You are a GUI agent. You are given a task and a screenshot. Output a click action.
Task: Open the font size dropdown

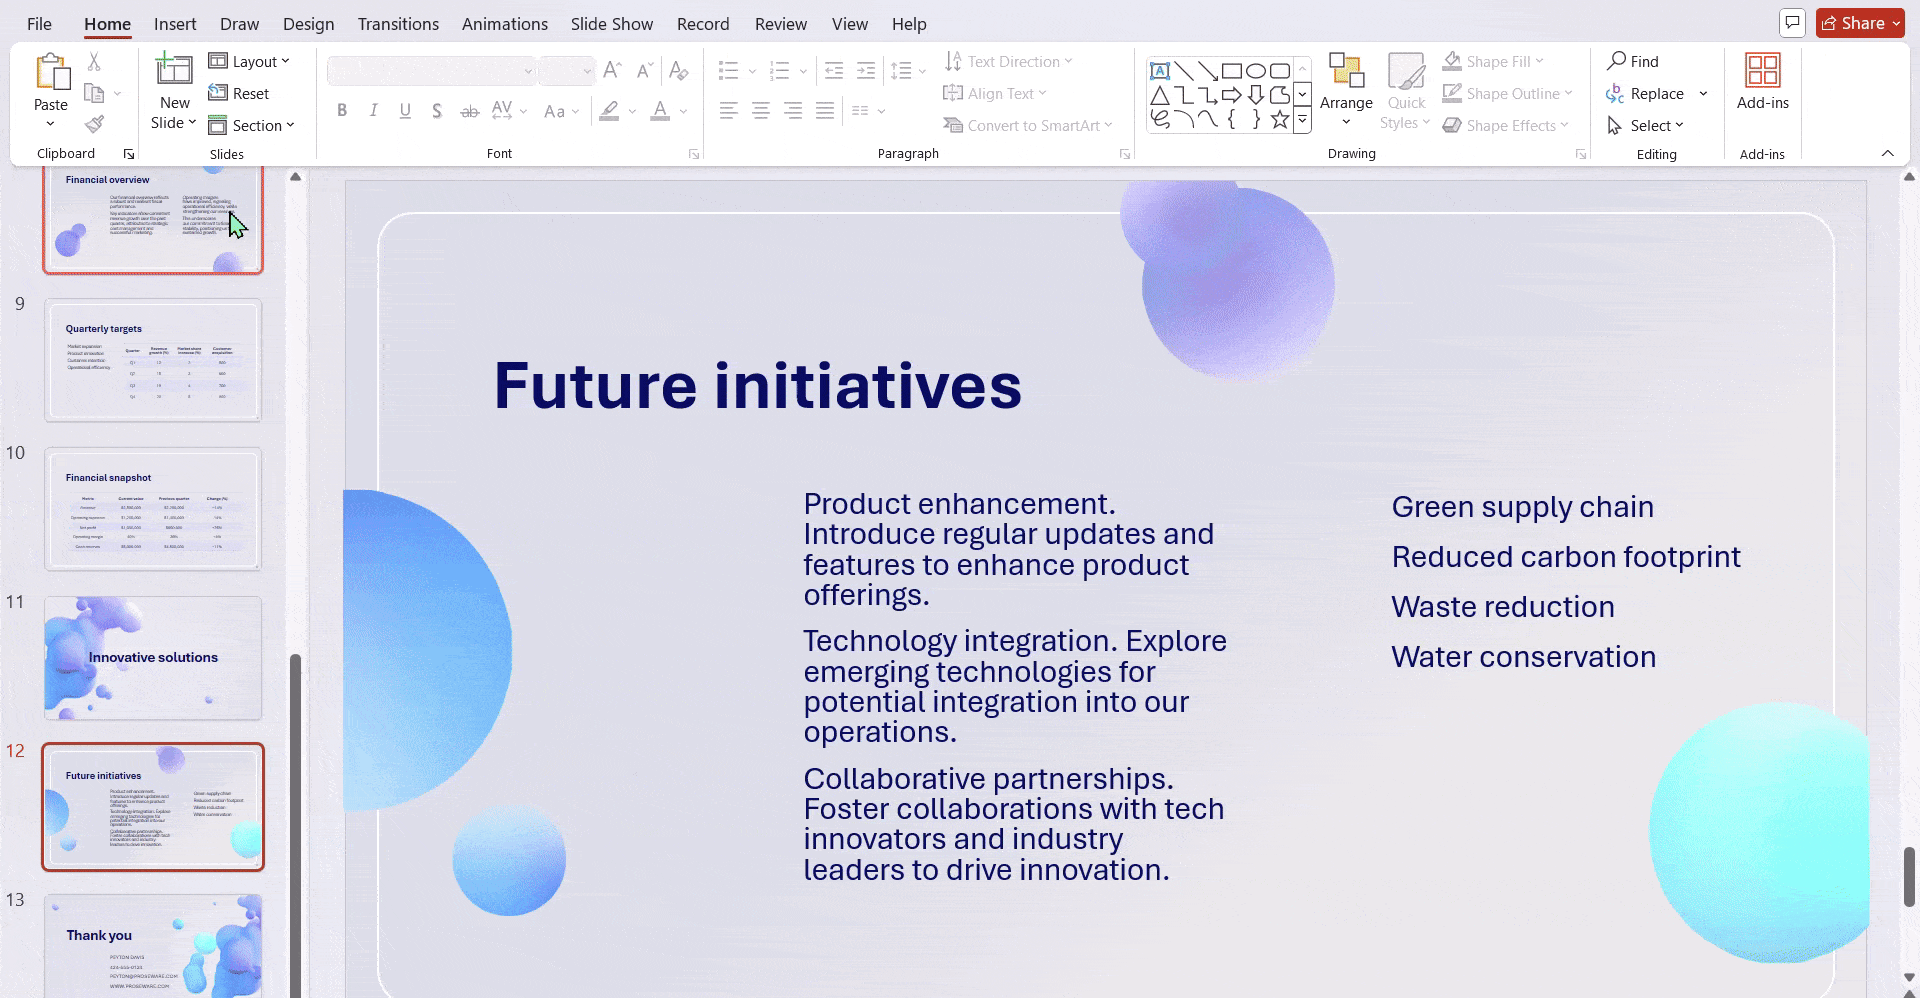pyautogui.click(x=586, y=71)
